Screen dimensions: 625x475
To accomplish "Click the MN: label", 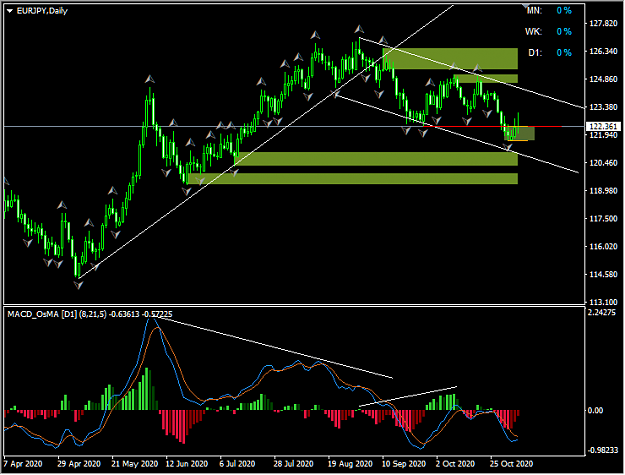I will [x=534, y=11].
